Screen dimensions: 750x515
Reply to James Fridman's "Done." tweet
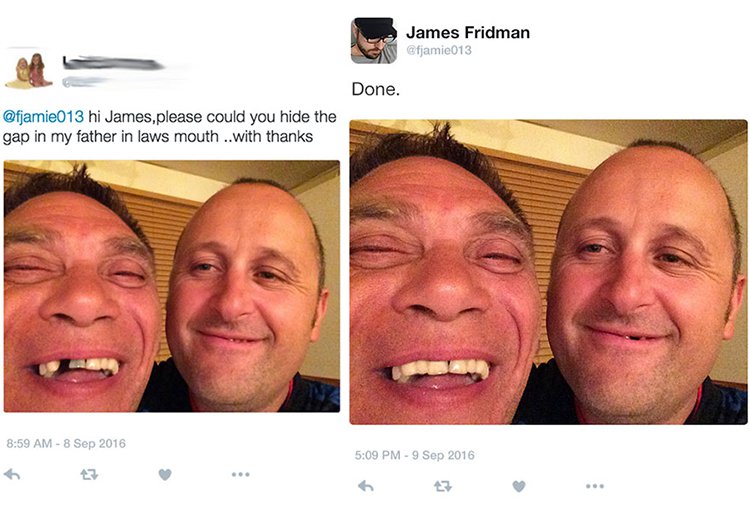(366, 487)
